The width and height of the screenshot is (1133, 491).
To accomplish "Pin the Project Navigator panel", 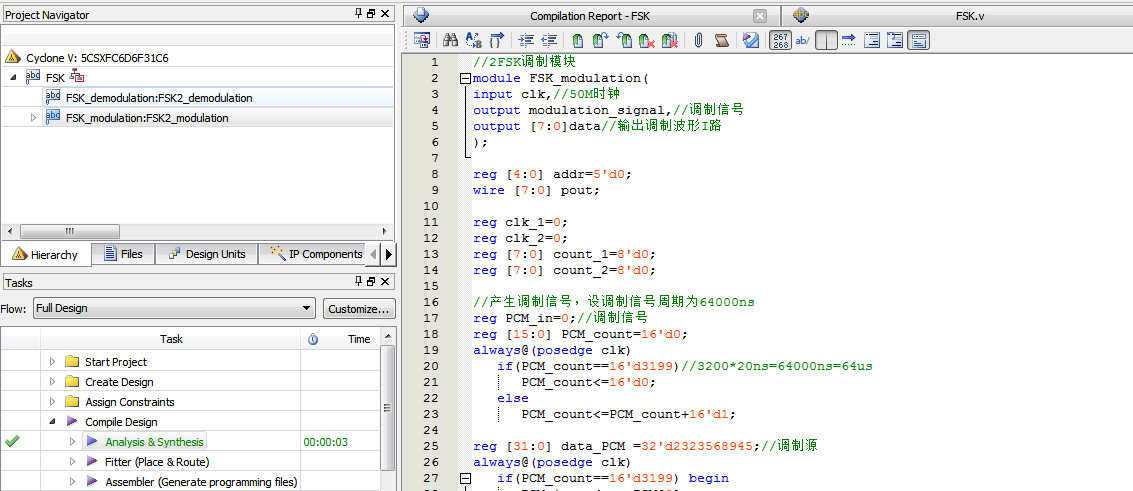I will pos(358,14).
